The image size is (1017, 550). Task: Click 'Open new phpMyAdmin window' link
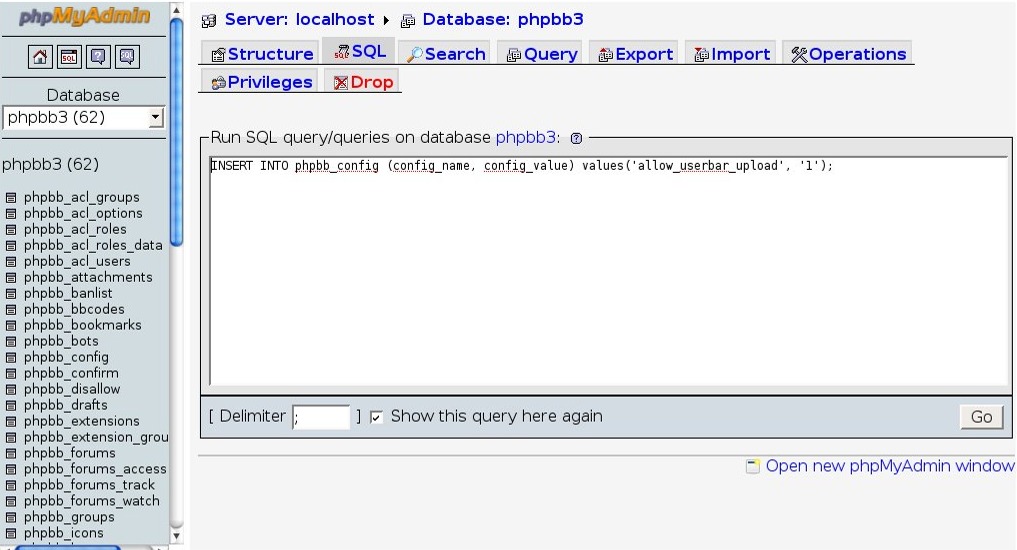(889, 466)
